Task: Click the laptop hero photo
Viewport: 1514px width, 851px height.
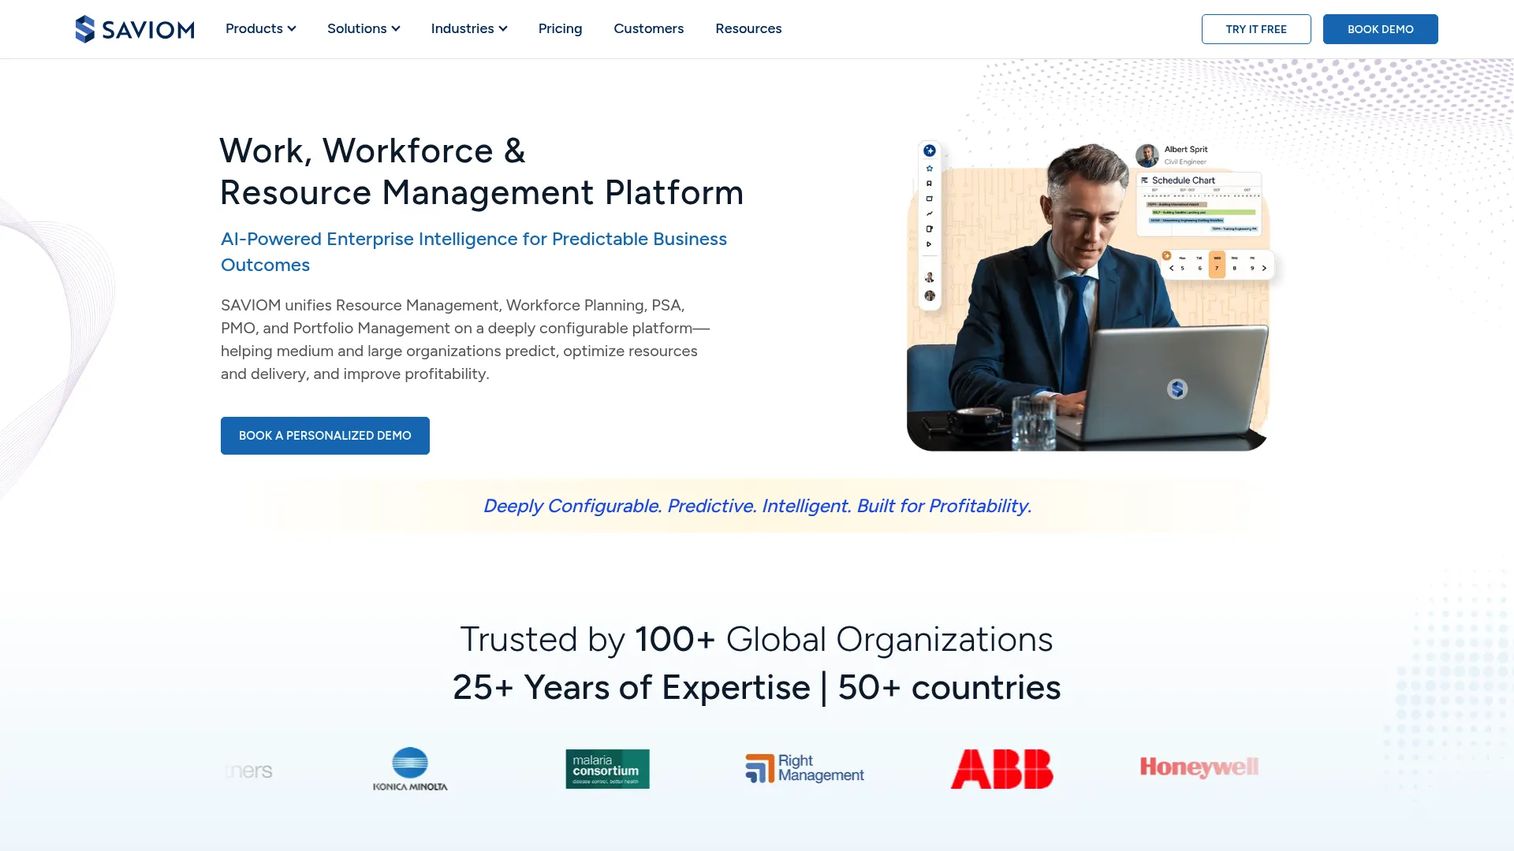Action: coord(1088,298)
